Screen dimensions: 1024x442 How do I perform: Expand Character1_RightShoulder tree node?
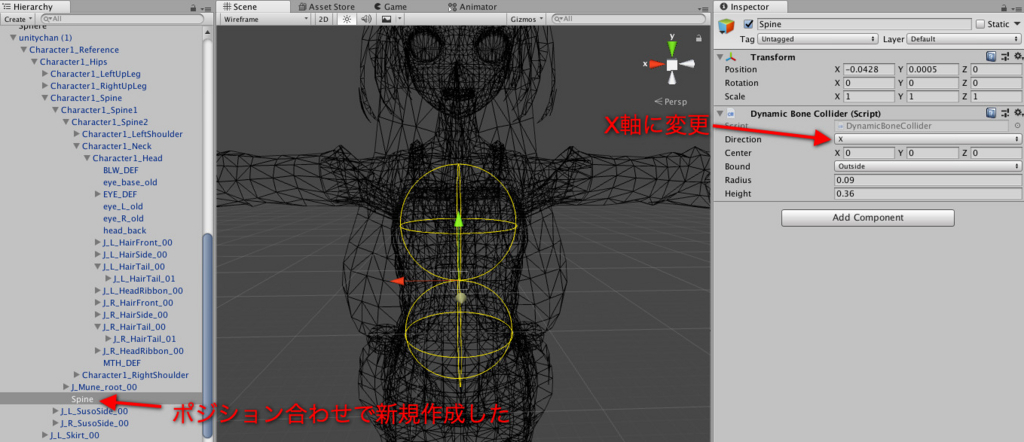click(76, 375)
